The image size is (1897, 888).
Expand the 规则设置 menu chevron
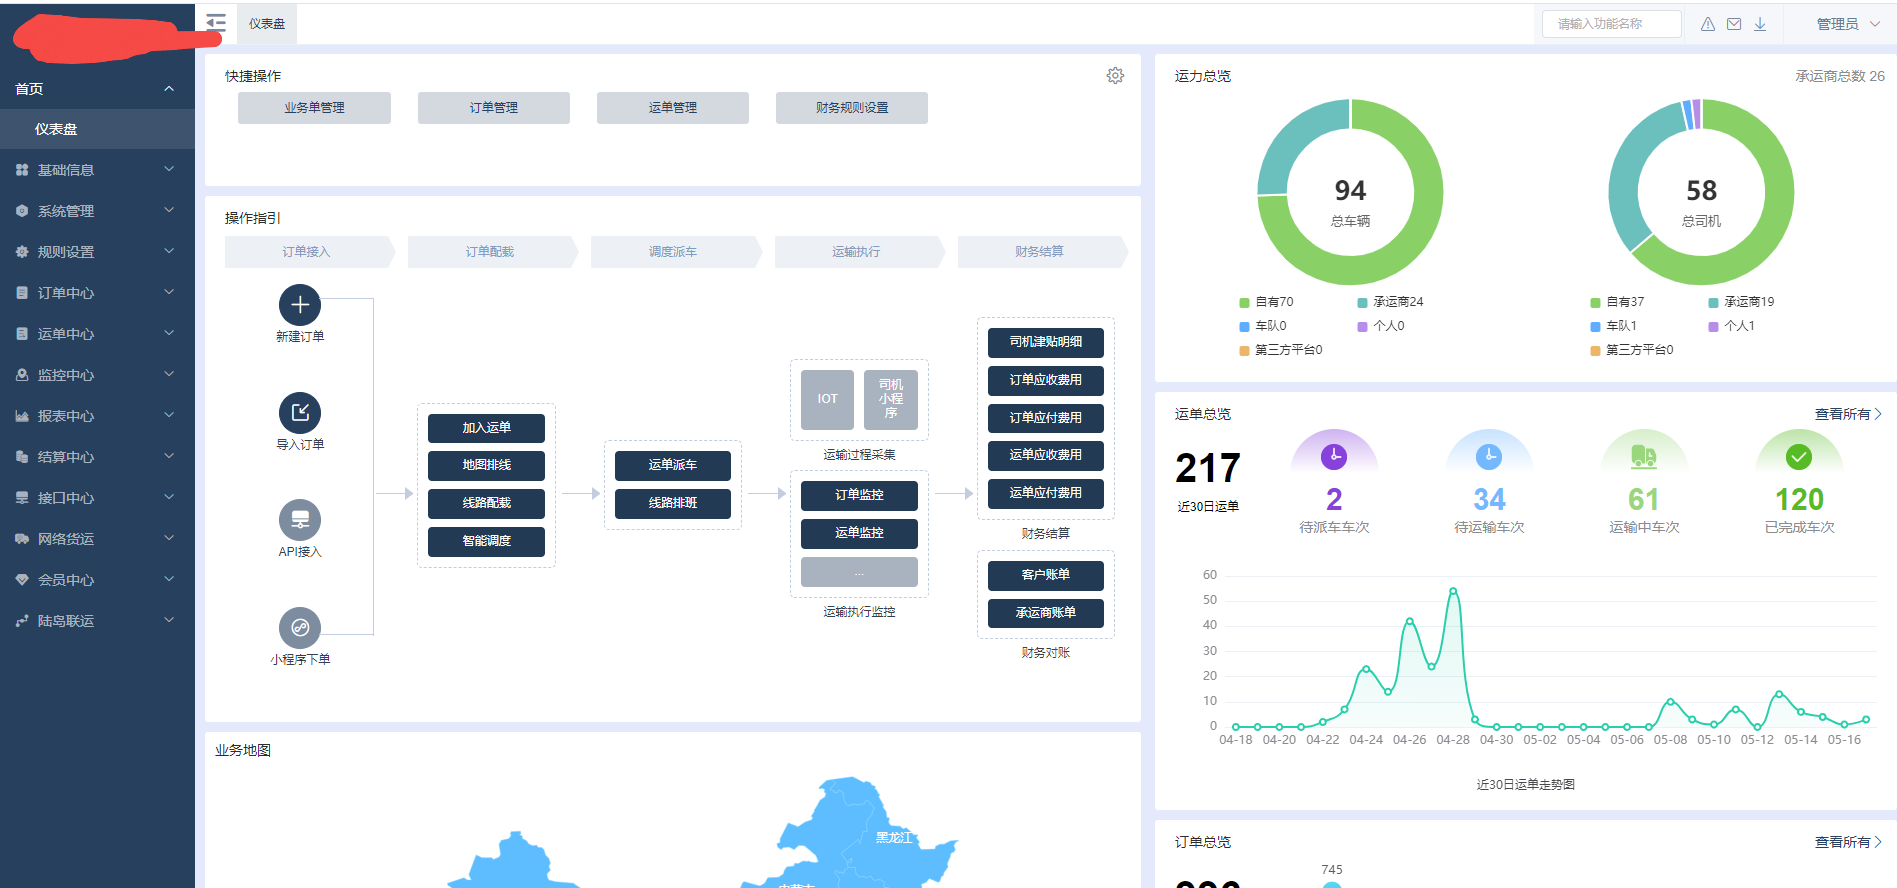169,252
